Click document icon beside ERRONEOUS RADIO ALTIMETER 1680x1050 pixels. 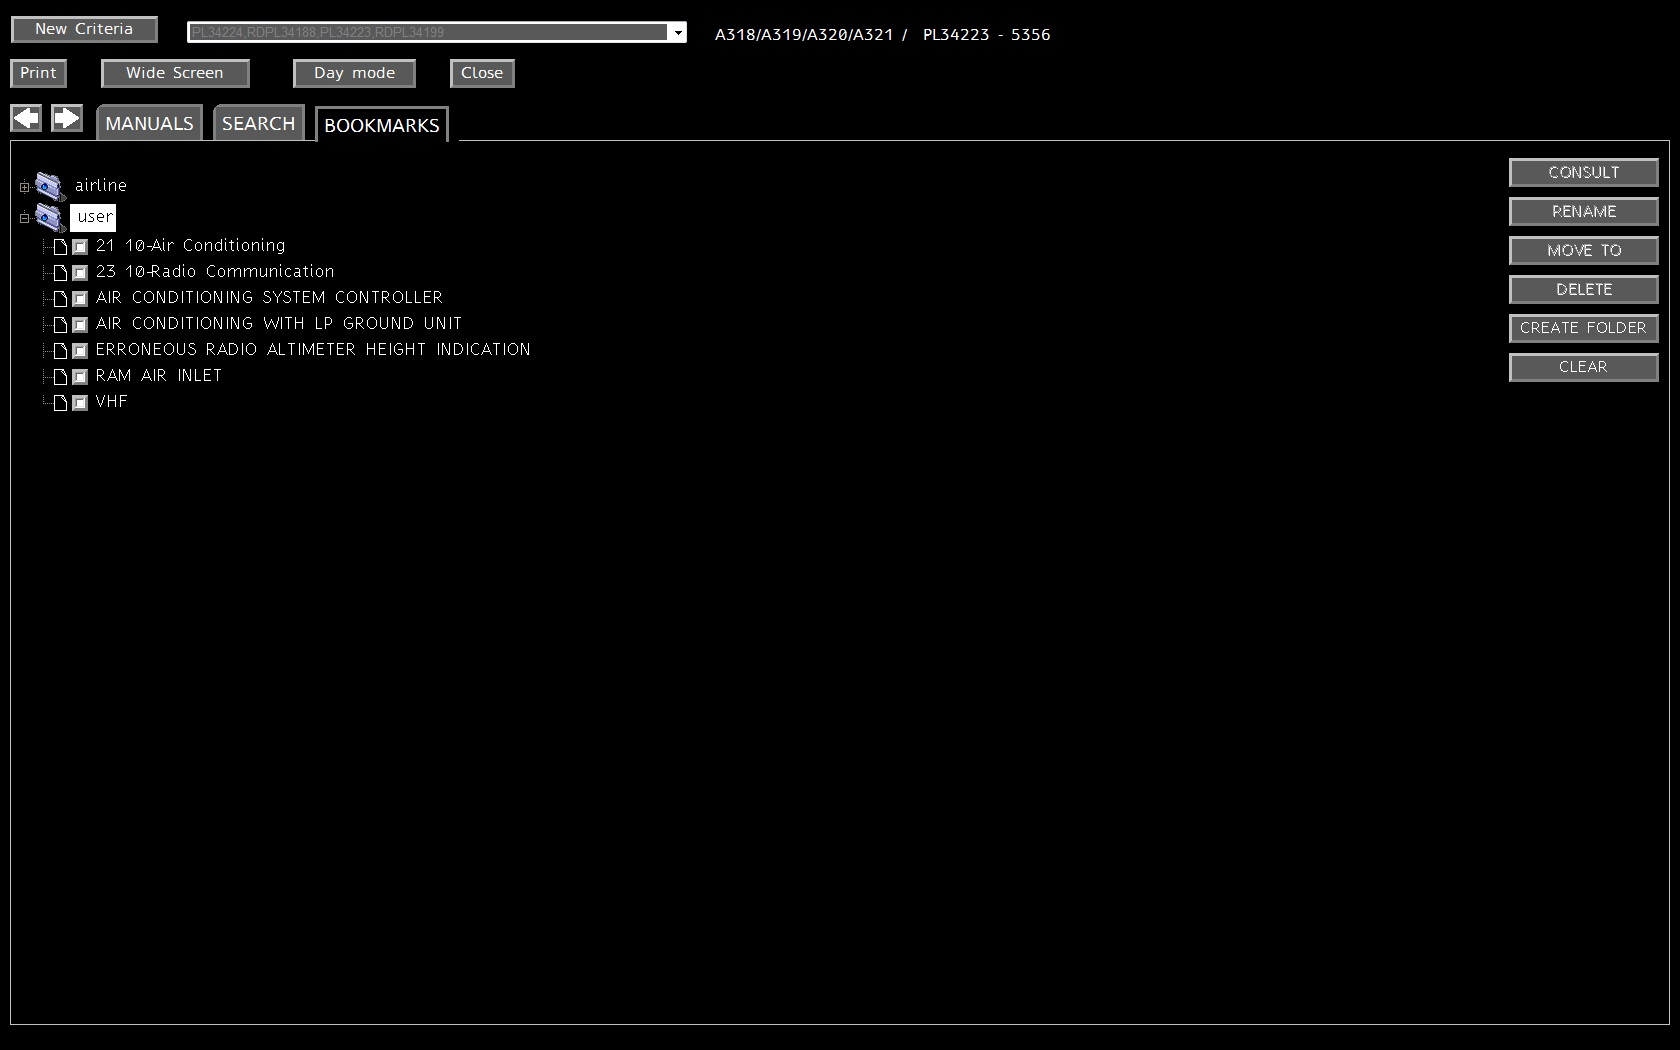[60, 351]
